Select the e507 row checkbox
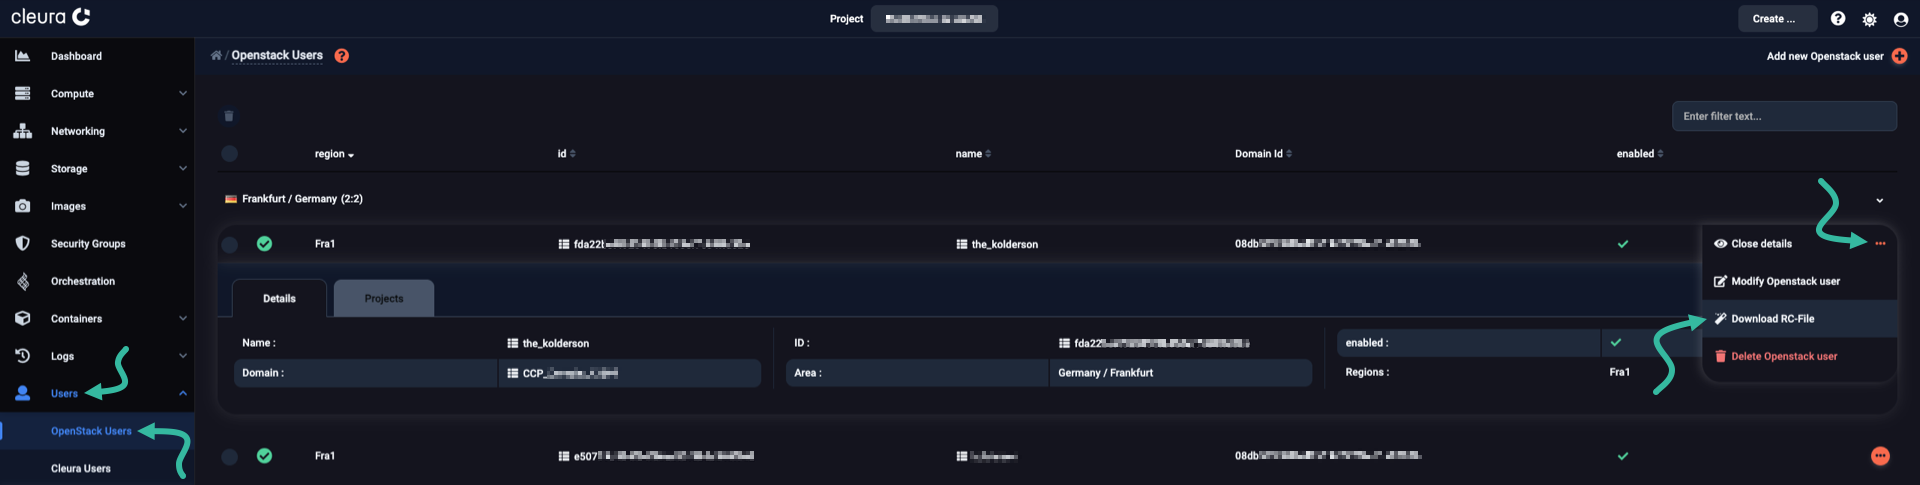This screenshot has width=1920, height=485. (230, 456)
